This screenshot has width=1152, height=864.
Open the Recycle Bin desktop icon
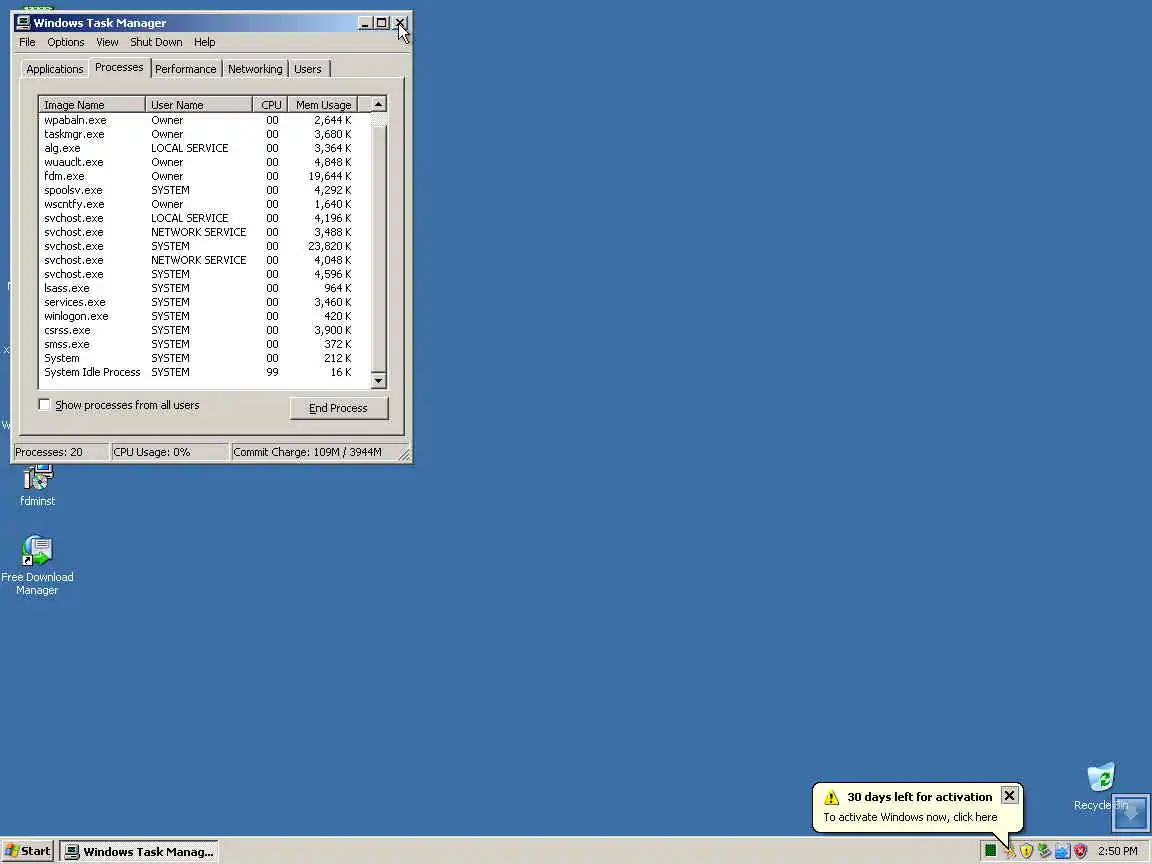pos(1100,787)
